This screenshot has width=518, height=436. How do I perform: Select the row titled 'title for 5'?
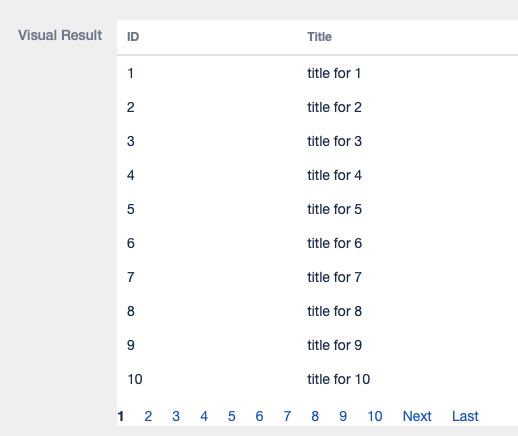317,209
